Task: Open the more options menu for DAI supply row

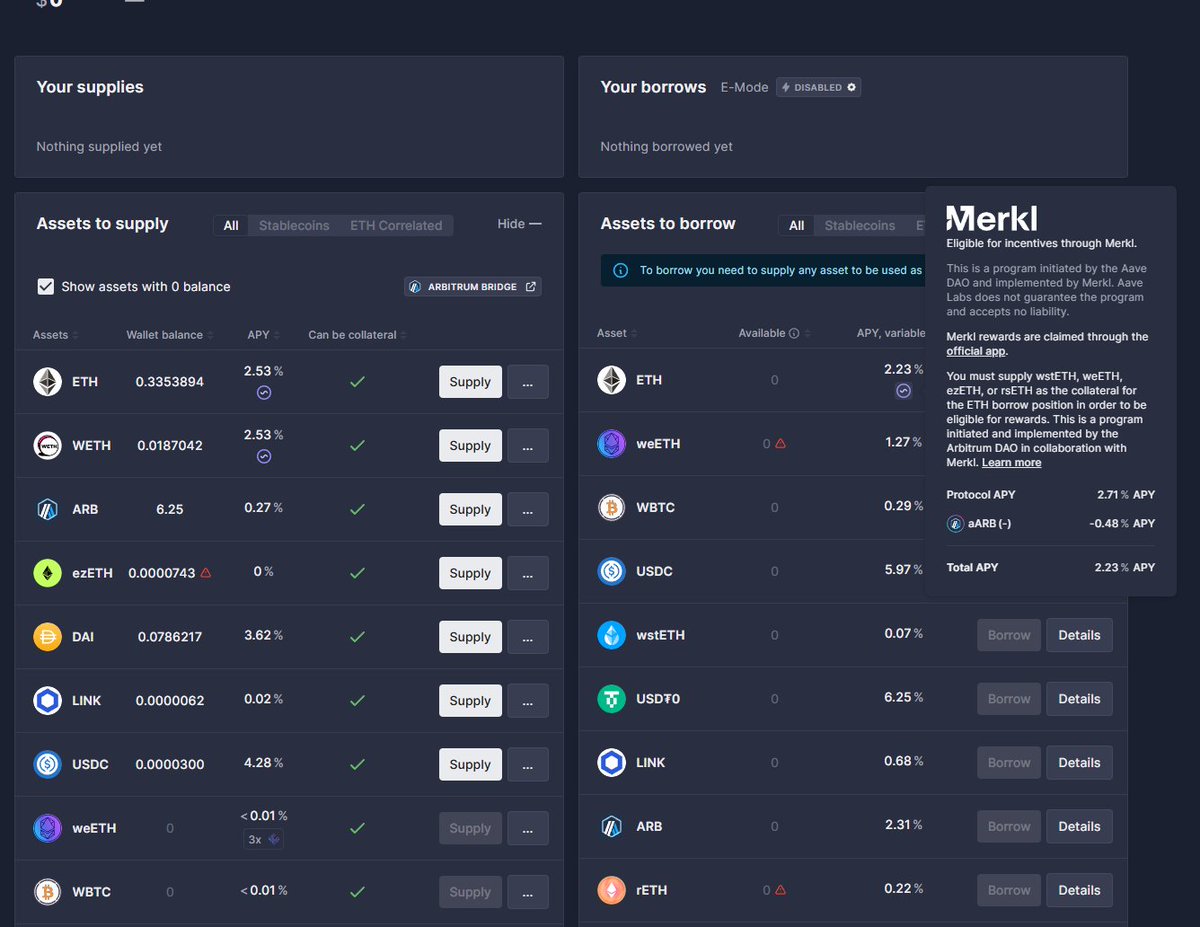Action: click(x=528, y=637)
